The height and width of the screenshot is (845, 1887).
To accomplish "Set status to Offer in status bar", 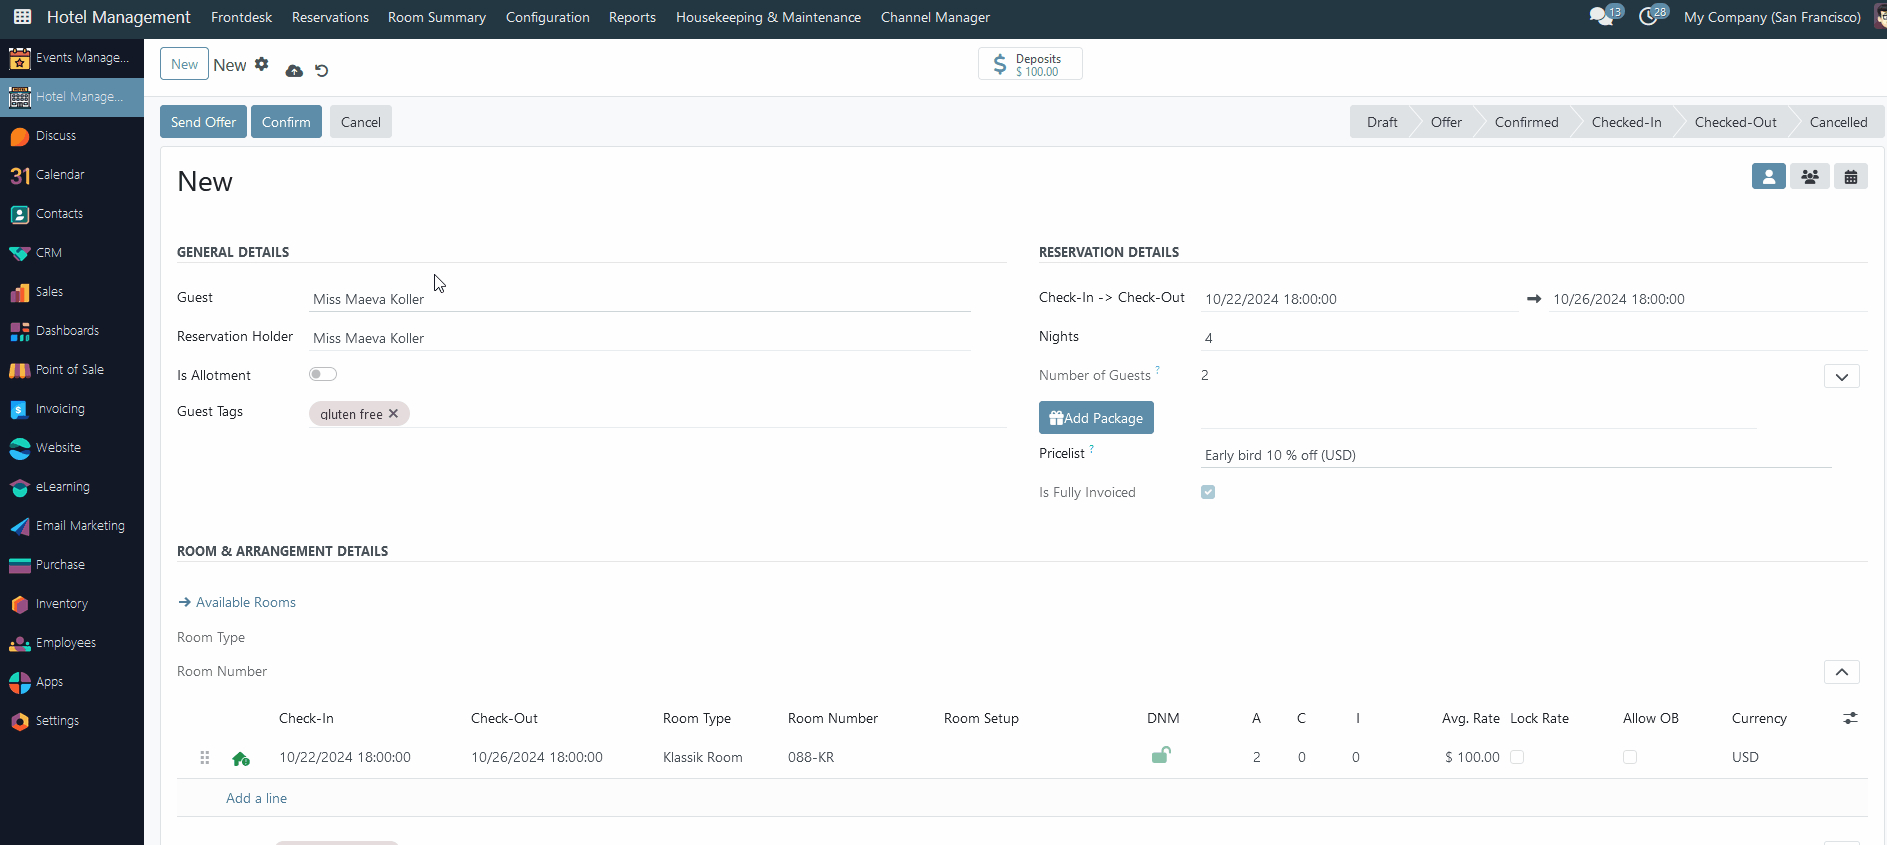I will click(1446, 122).
